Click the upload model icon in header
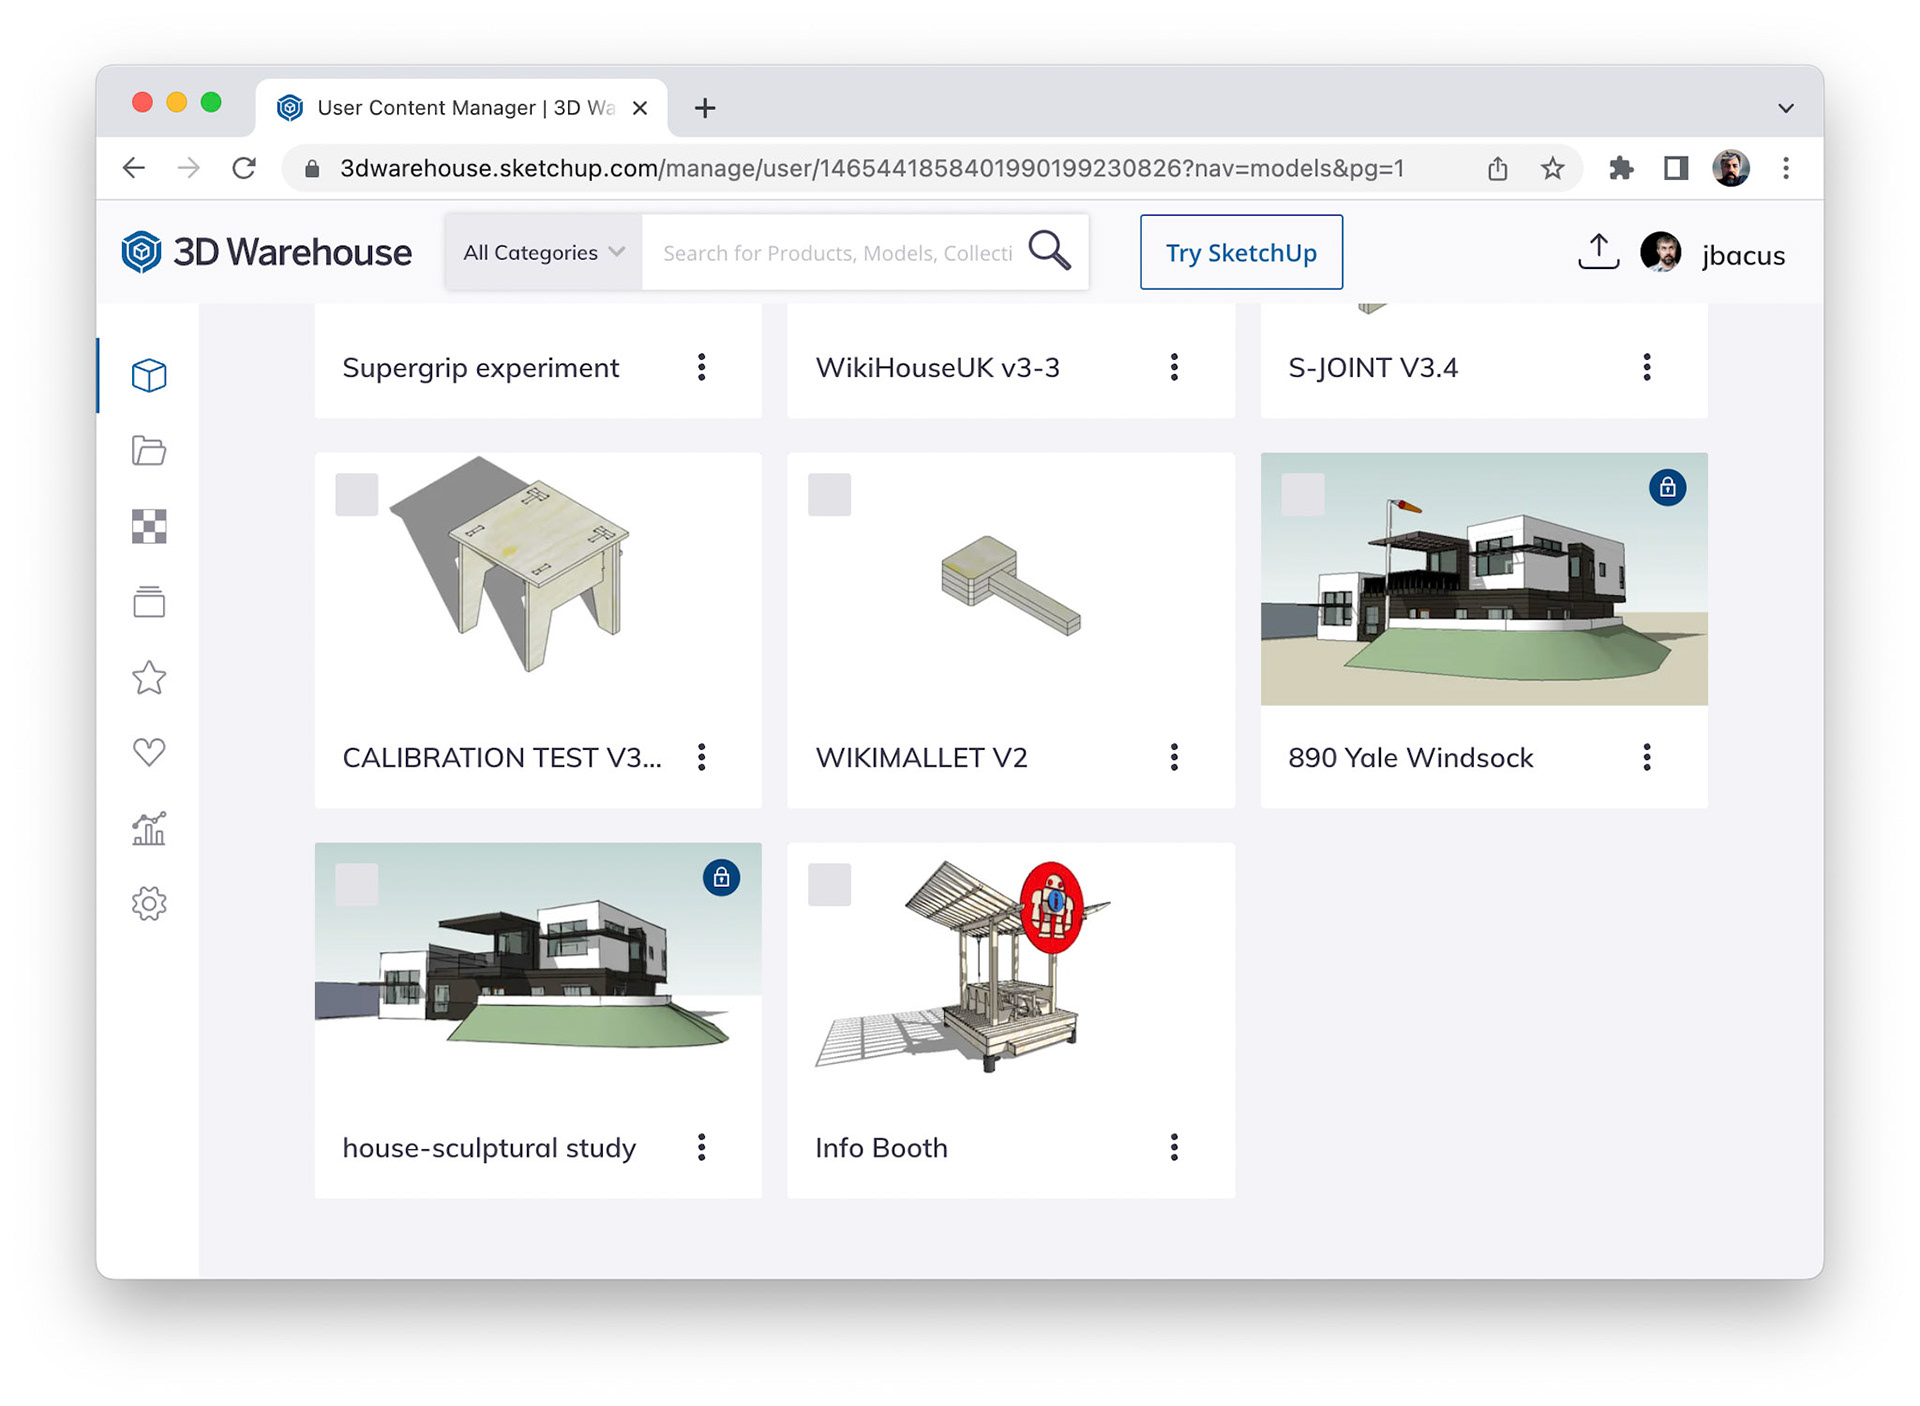1920x1406 pixels. point(1597,252)
